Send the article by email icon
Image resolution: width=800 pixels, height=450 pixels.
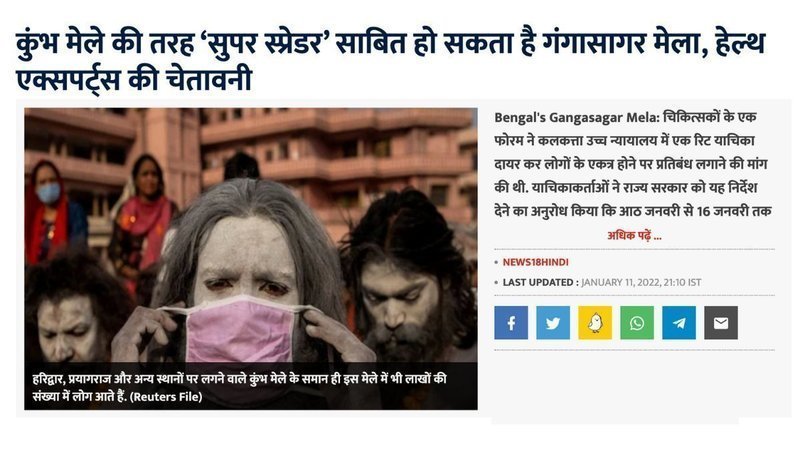721,322
